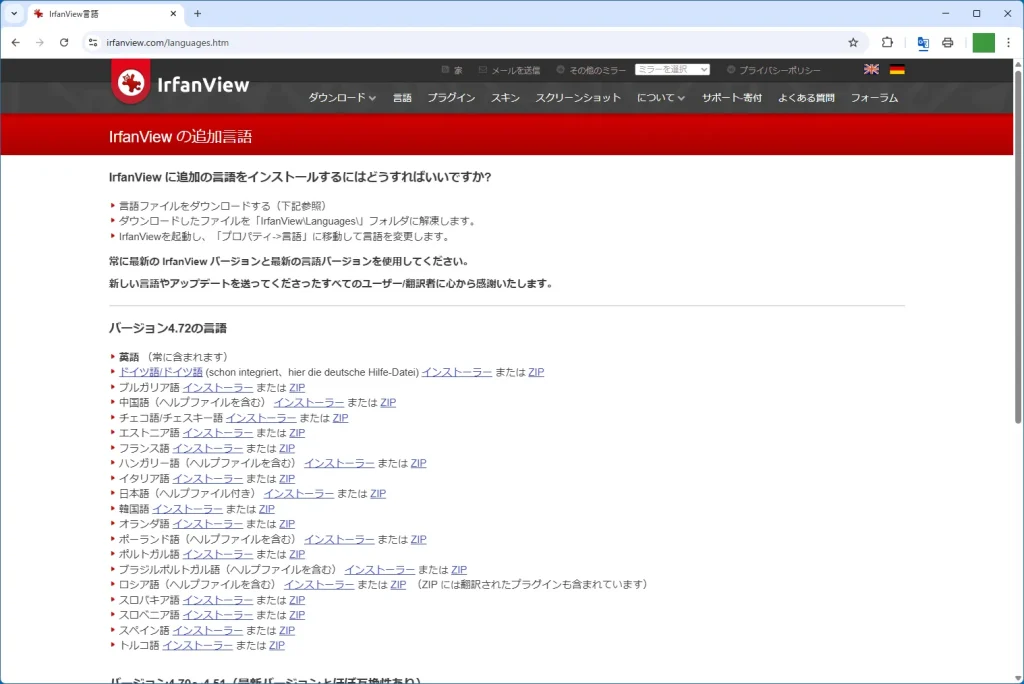Download the ブルガリア語 インストーラー
Viewport: 1024px width, 684px height.
[217, 387]
